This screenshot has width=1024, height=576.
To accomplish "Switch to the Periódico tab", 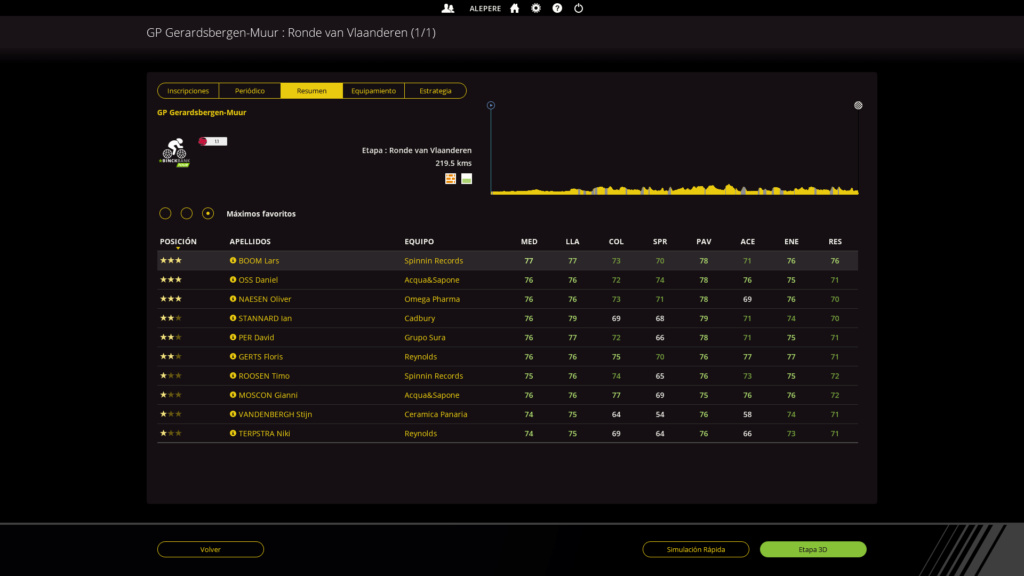I will [249, 91].
